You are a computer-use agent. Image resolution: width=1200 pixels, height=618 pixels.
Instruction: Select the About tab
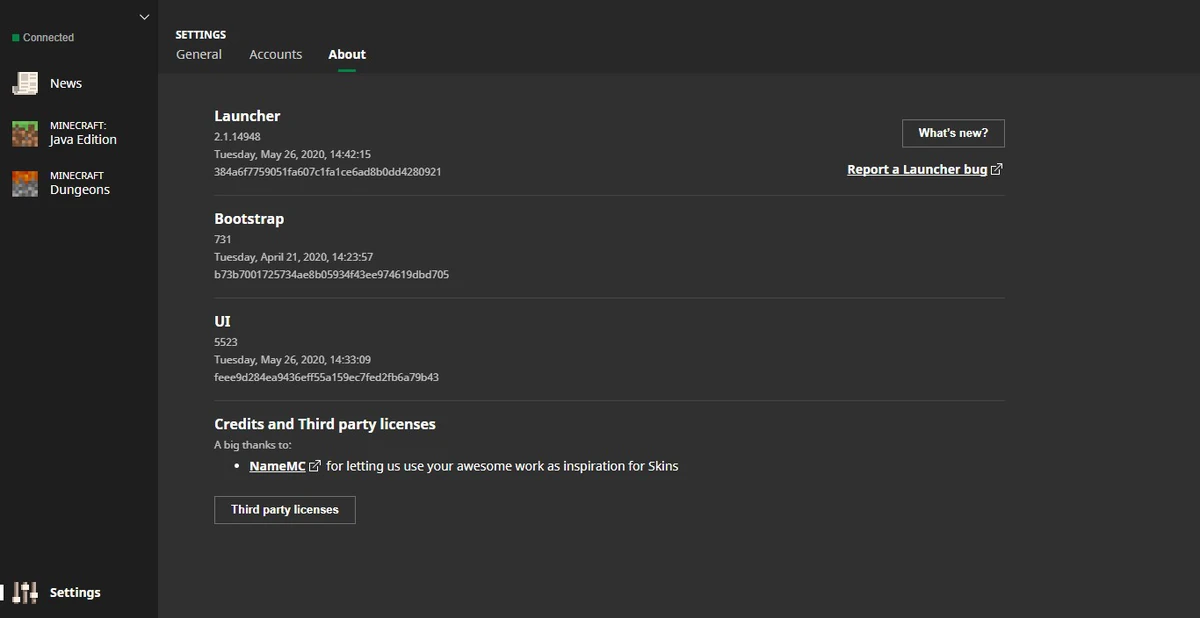tap(347, 54)
